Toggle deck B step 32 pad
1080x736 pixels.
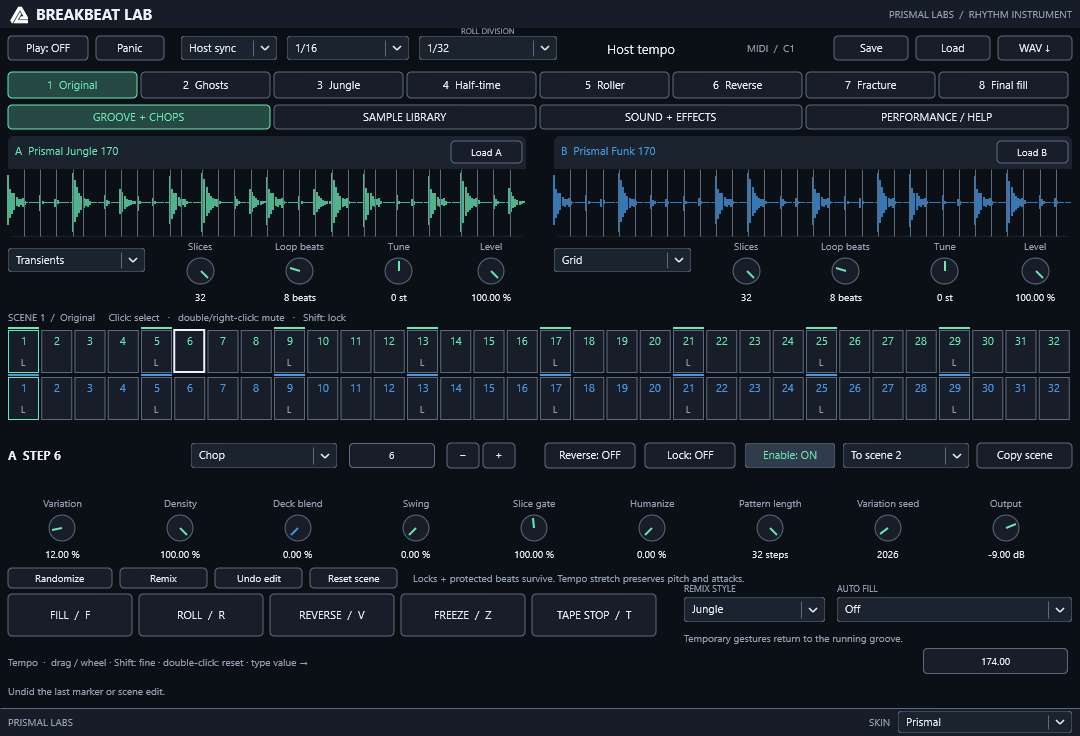(x=1054, y=398)
